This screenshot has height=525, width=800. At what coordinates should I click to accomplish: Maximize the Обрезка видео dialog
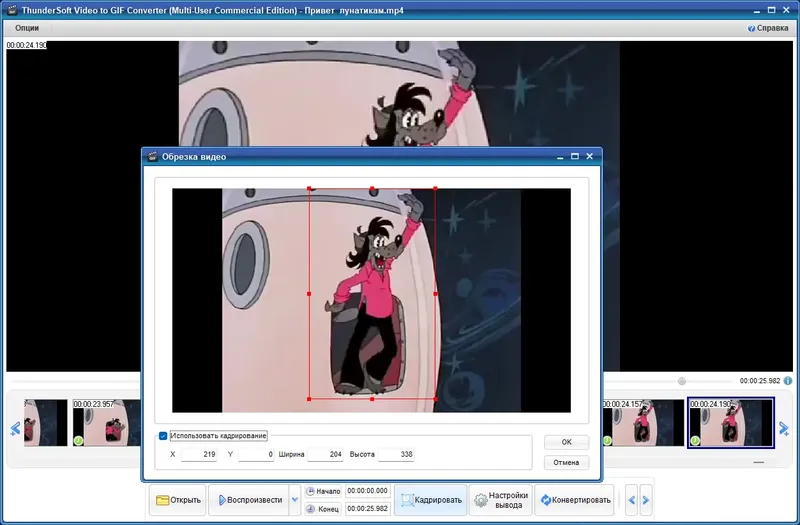tap(574, 156)
